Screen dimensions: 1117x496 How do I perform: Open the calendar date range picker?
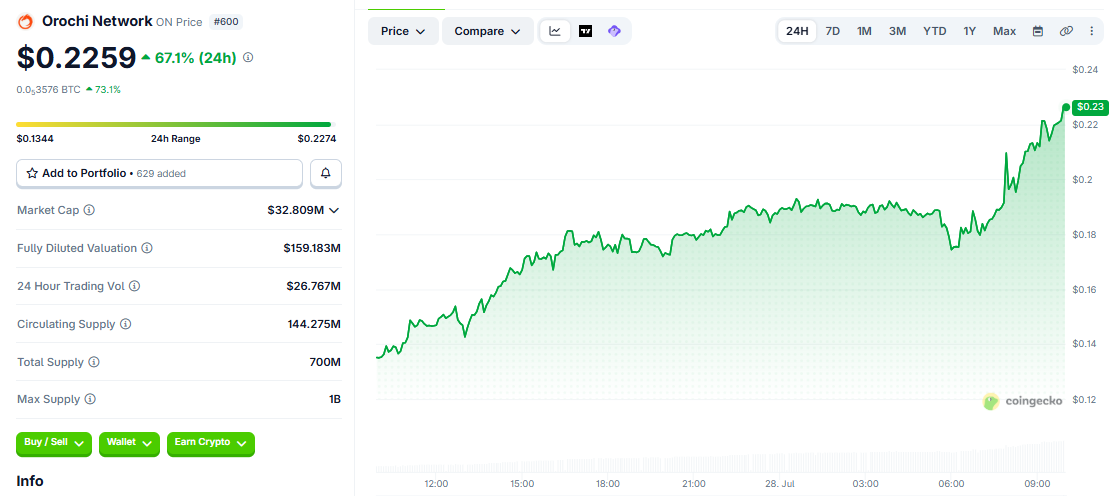tap(1038, 31)
